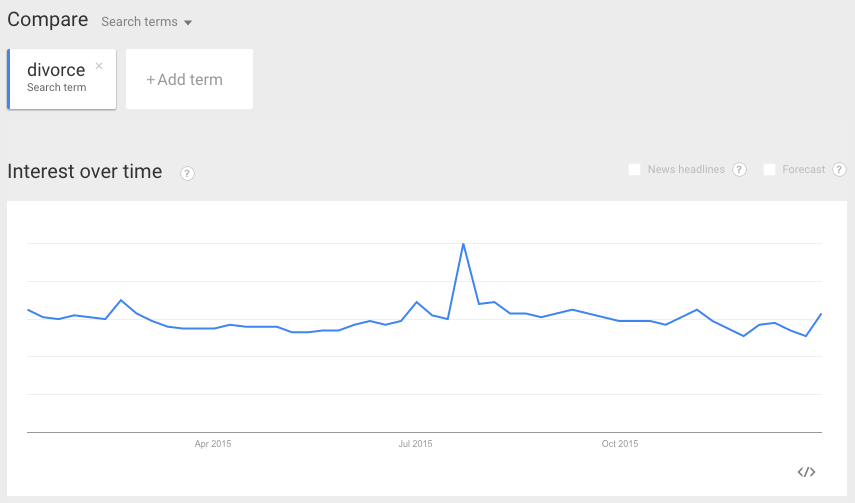
Task: Show help for Interest over time
Action: click(x=187, y=173)
